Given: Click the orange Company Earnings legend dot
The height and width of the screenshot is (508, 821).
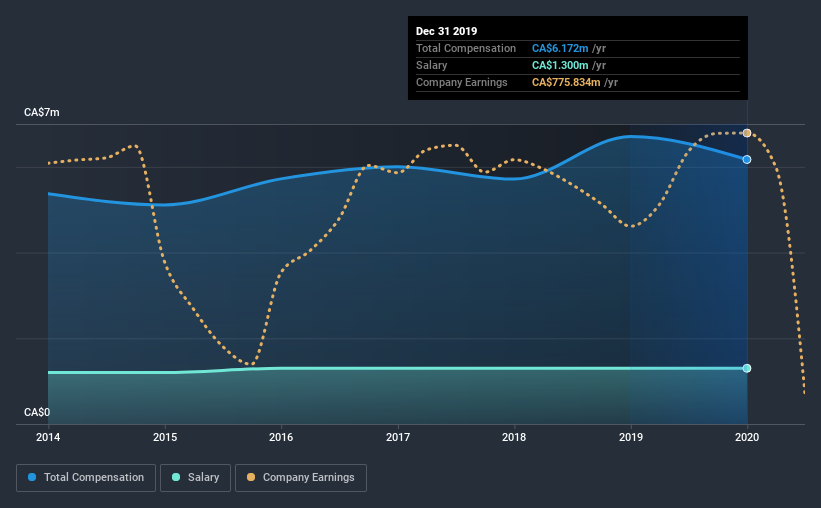Looking at the screenshot, I should click(x=251, y=477).
